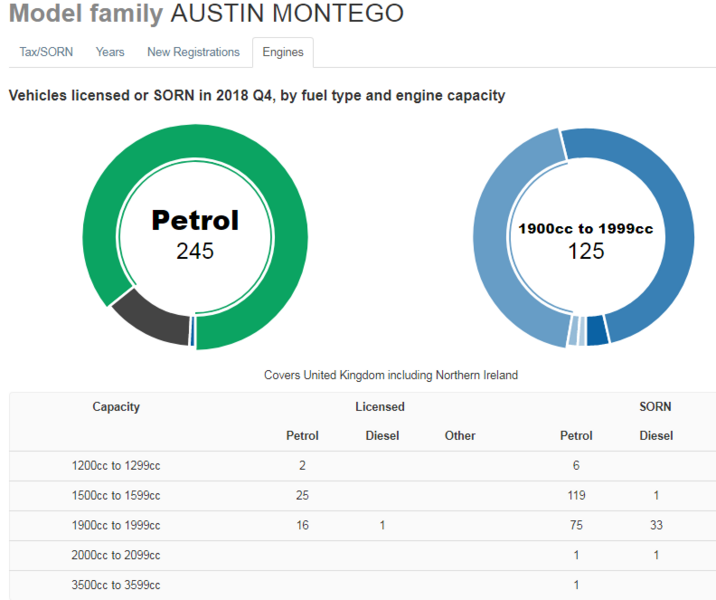Viewport: 716px width, 600px height.
Task: Click the SORN Petrol column header
Action: coord(576,436)
